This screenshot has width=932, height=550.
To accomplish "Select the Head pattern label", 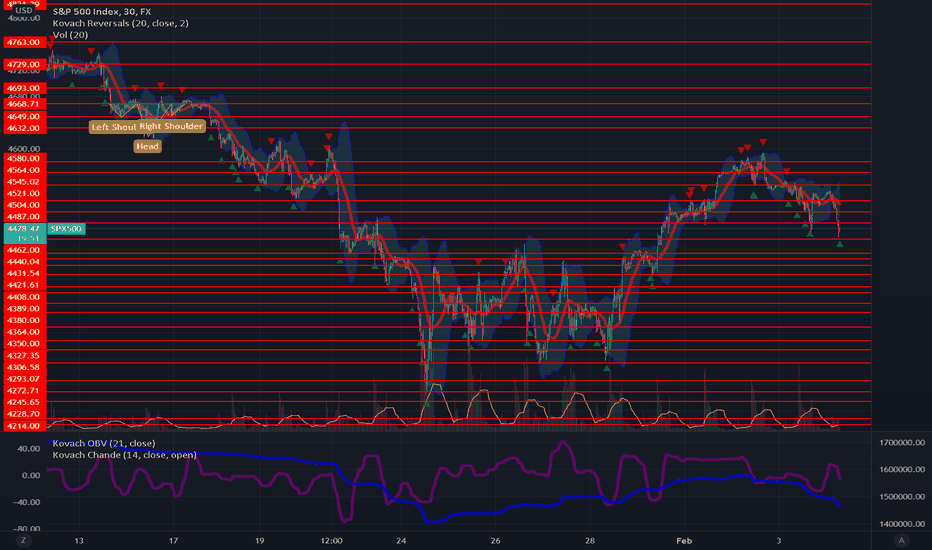I will (x=147, y=146).
